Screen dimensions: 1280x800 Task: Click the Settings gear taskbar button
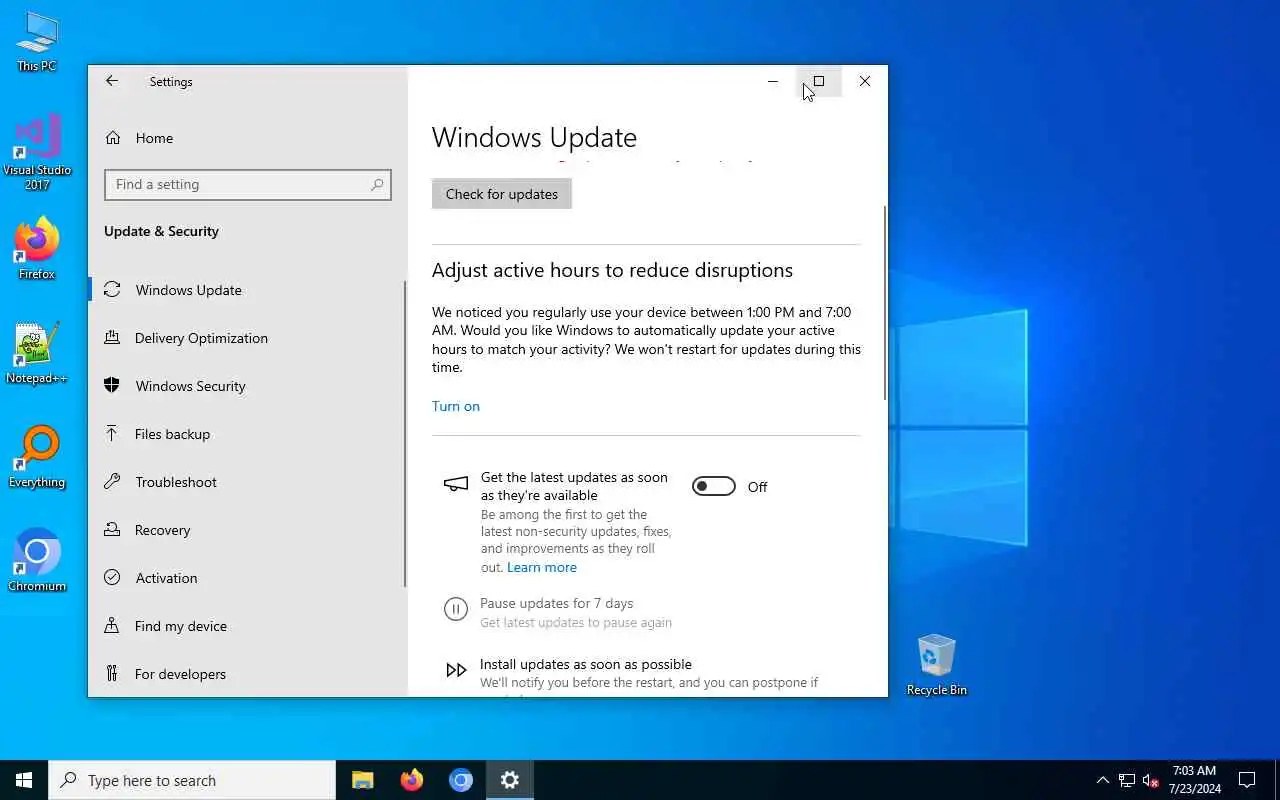(510, 780)
